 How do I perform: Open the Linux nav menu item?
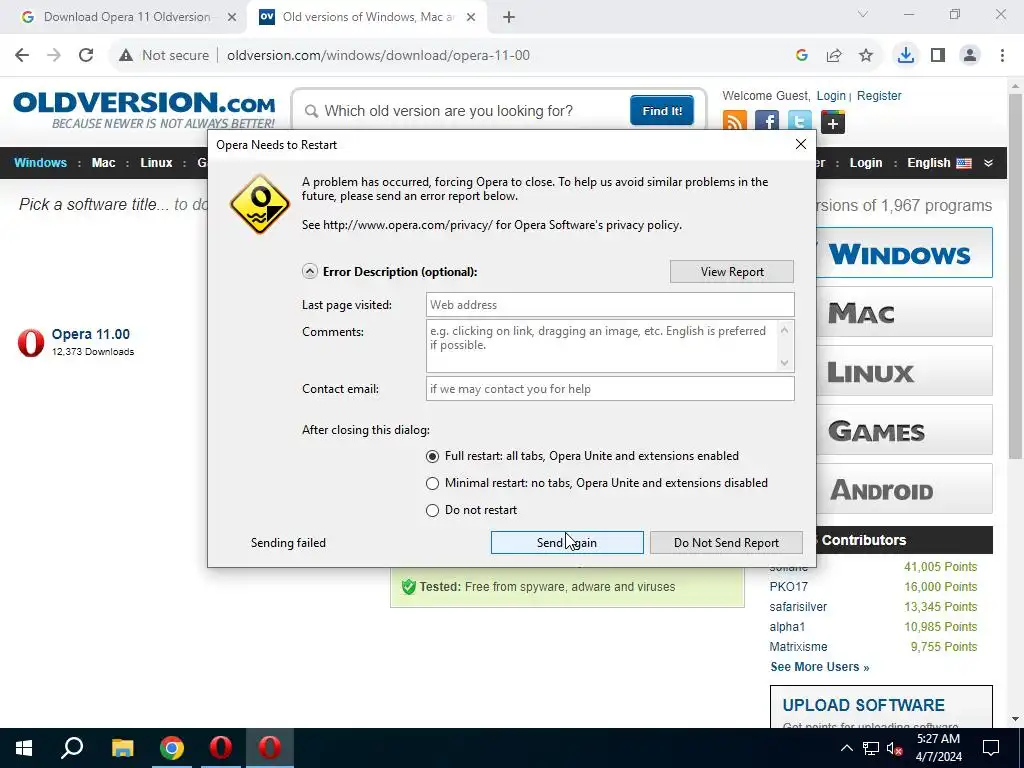pos(156,163)
